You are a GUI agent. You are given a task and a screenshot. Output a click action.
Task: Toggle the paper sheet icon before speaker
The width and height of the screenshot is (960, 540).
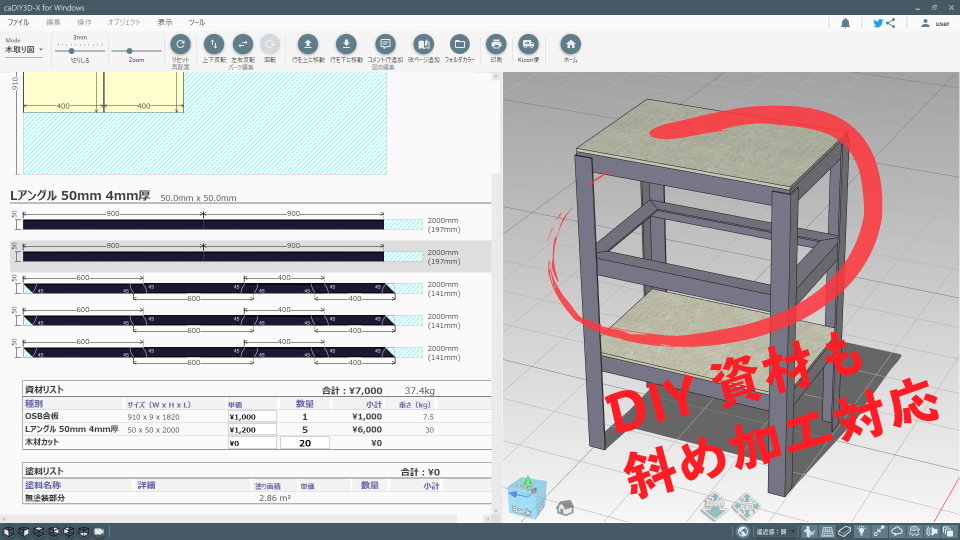pos(915,531)
